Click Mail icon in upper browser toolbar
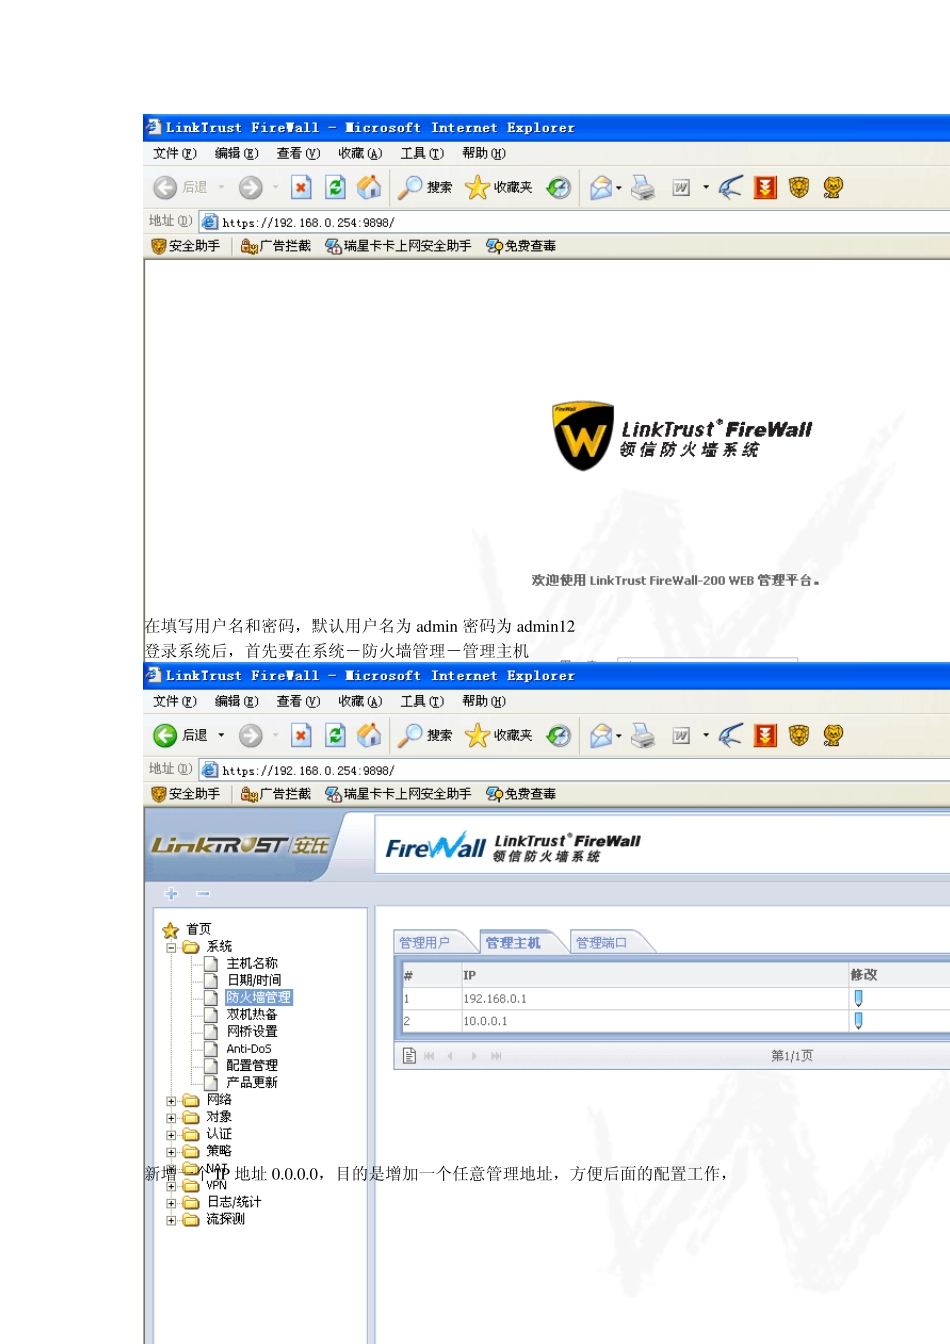950x1344 pixels. pyautogui.click(x=601, y=187)
